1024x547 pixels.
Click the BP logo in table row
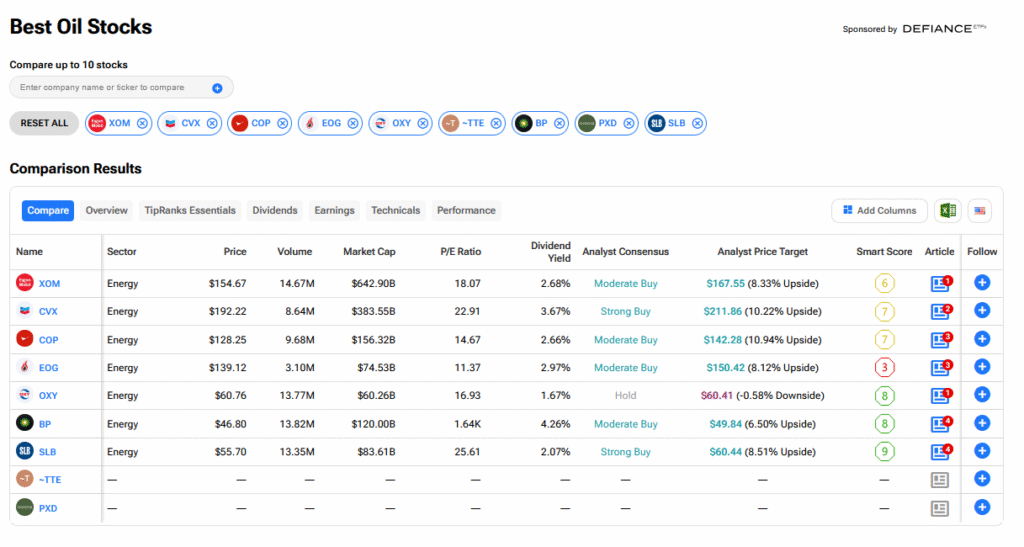click(x=25, y=424)
